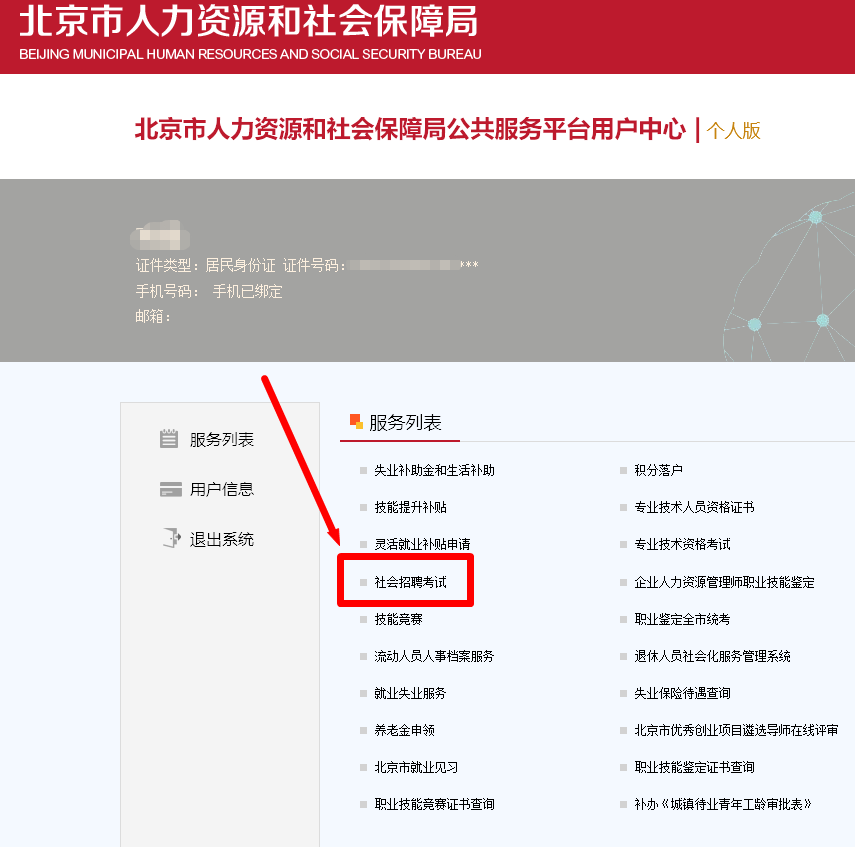Open 失业保险待遇查询 service
Image resolution: width=855 pixels, height=847 pixels.
[682, 693]
